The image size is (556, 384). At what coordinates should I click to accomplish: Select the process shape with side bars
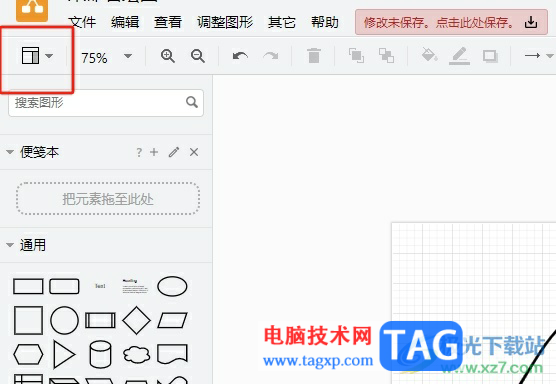[x=100, y=321]
